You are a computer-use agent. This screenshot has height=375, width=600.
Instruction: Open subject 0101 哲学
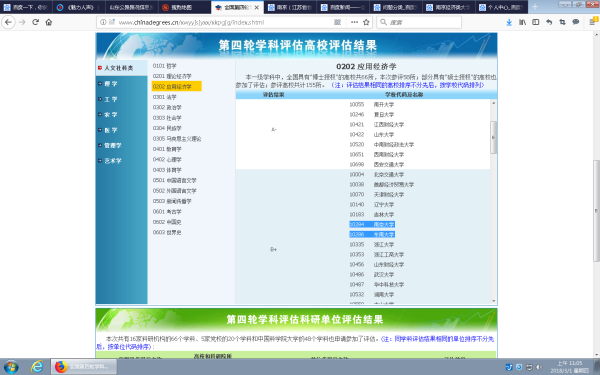click(165, 66)
